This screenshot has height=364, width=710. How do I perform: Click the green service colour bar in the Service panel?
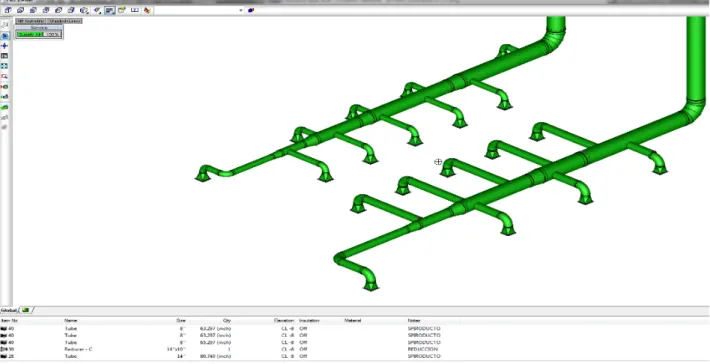[30, 34]
